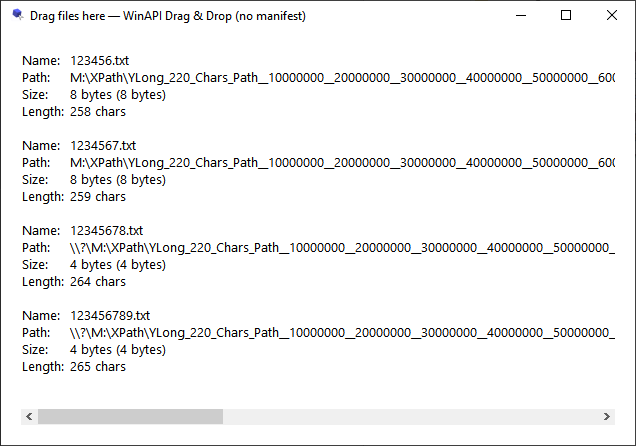Click the horizontal scrollbar thumb
636x446 pixels.
click(130, 416)
